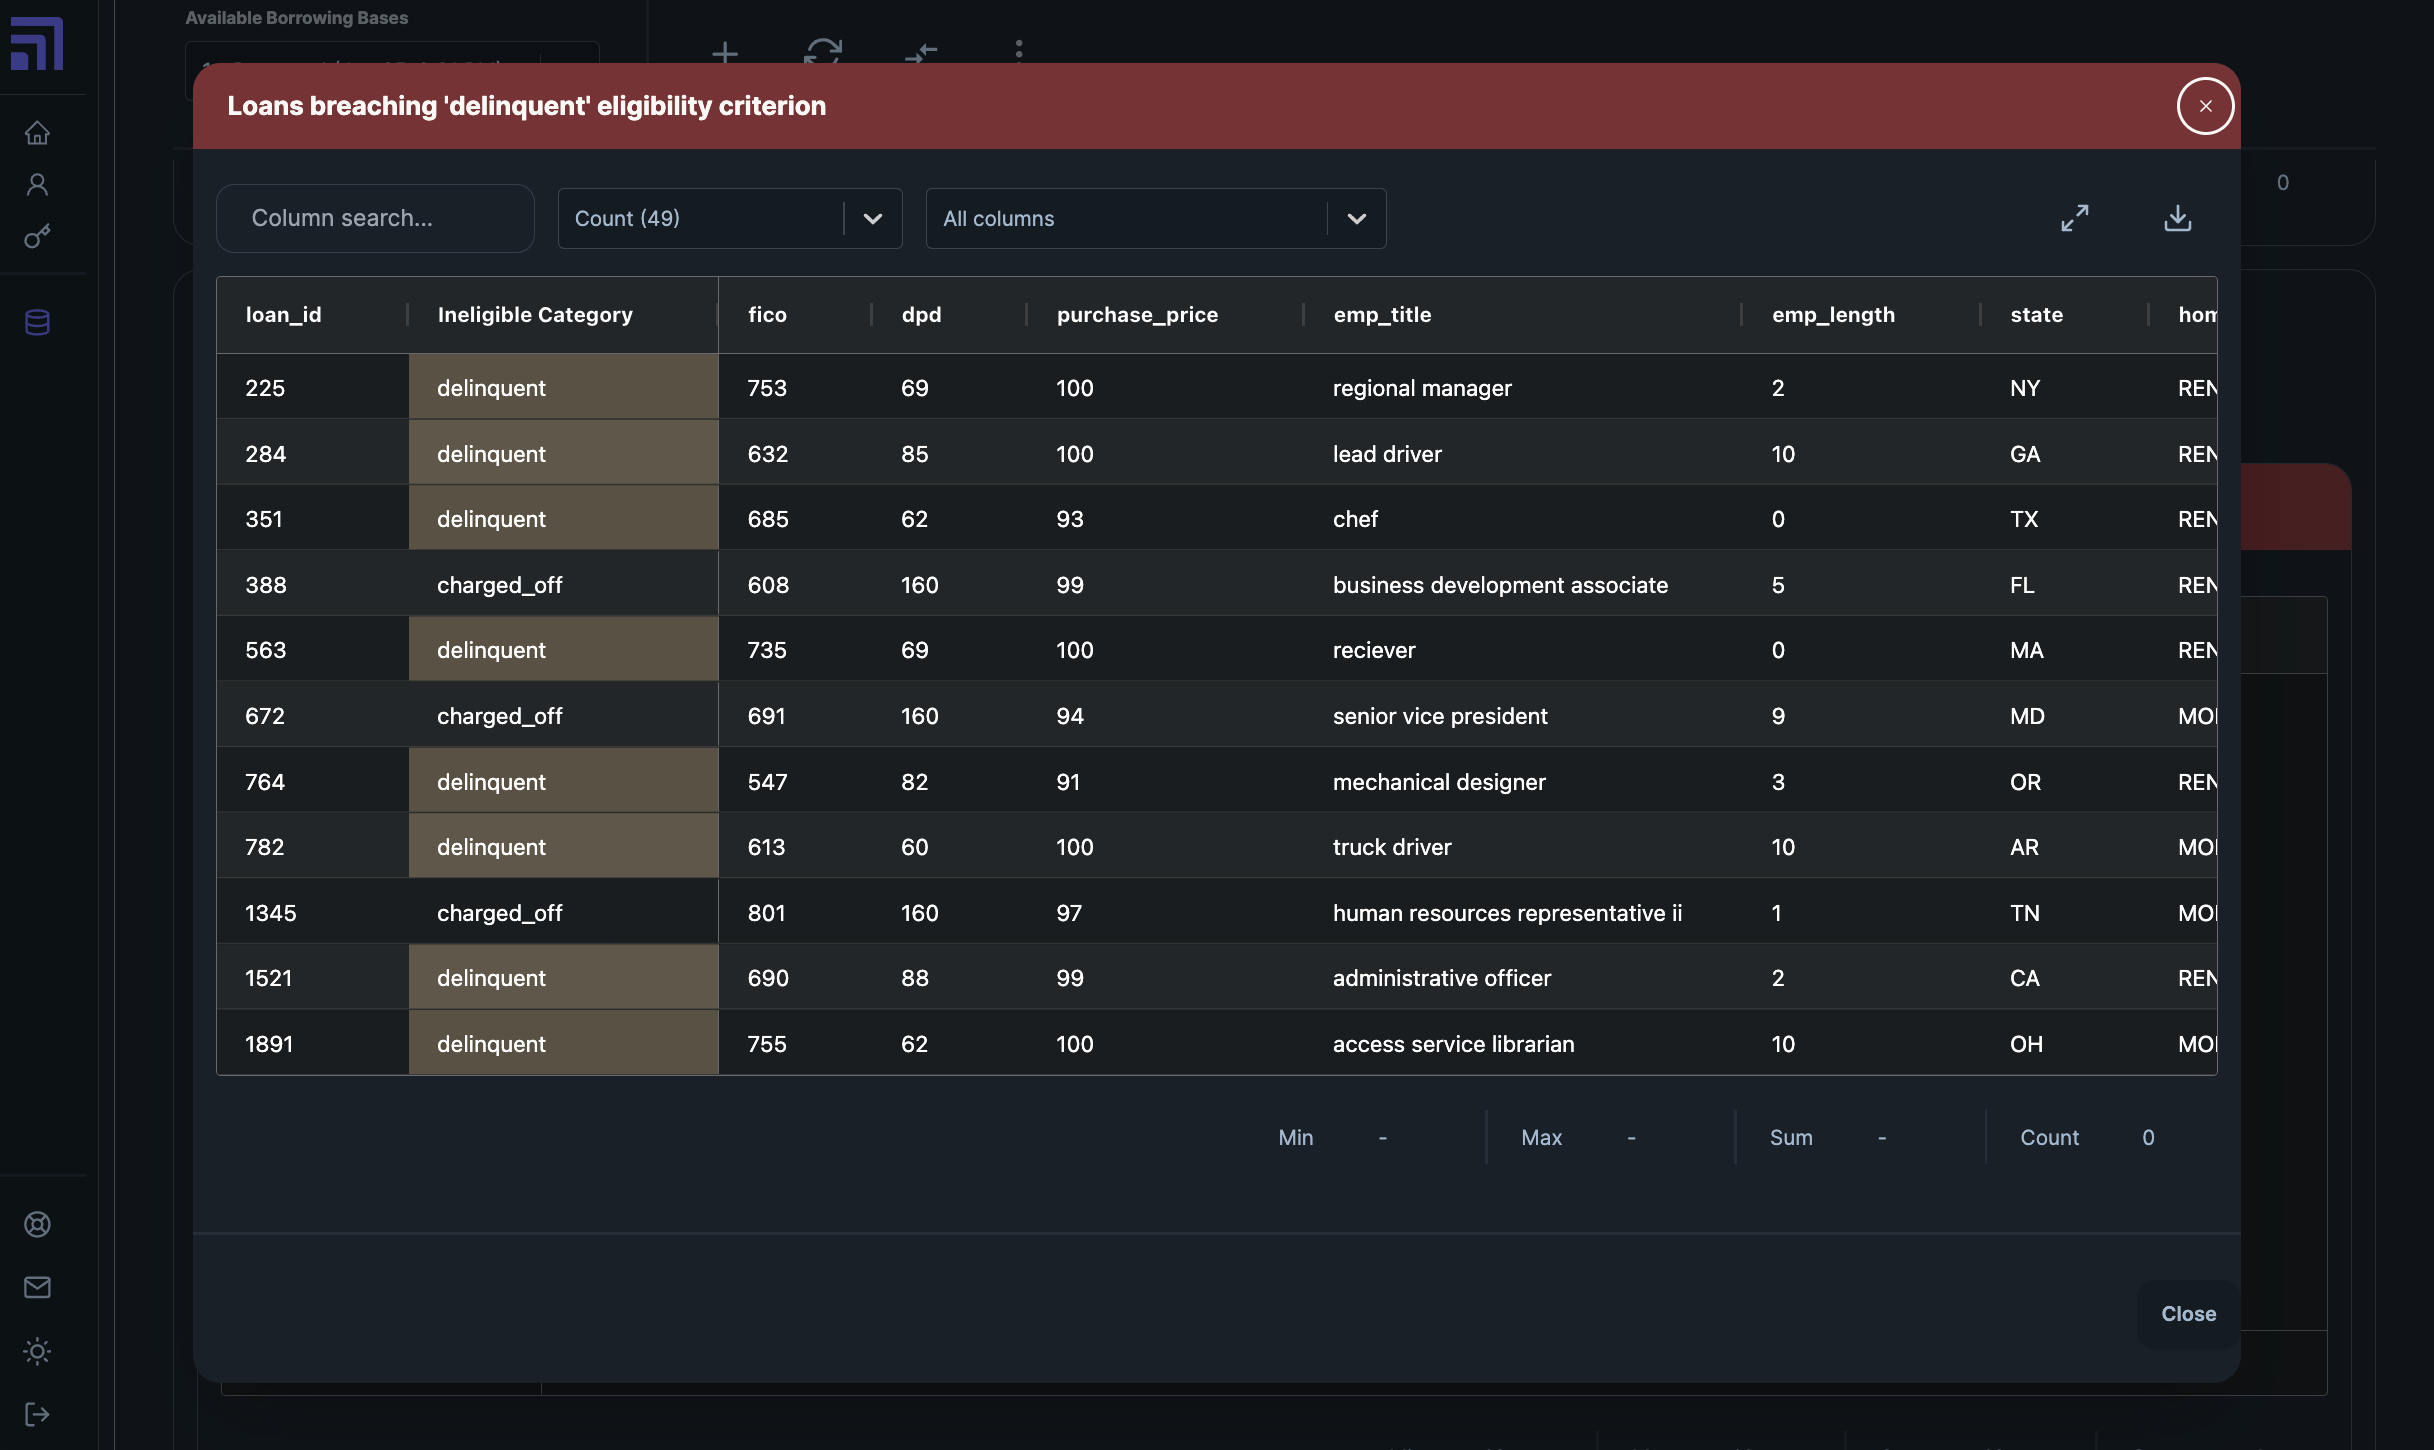
Task: Select delinquent cell for loan 225
Action: click(x=562, y=388)
